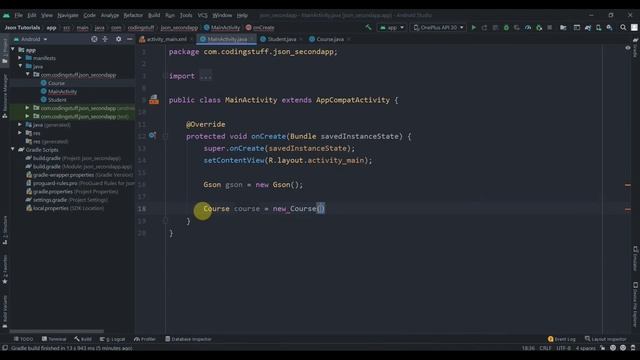Viewport: 640px width, 360px height.
Task: Click the Project panel horizontal scrollbar
Action: point(57,331)
